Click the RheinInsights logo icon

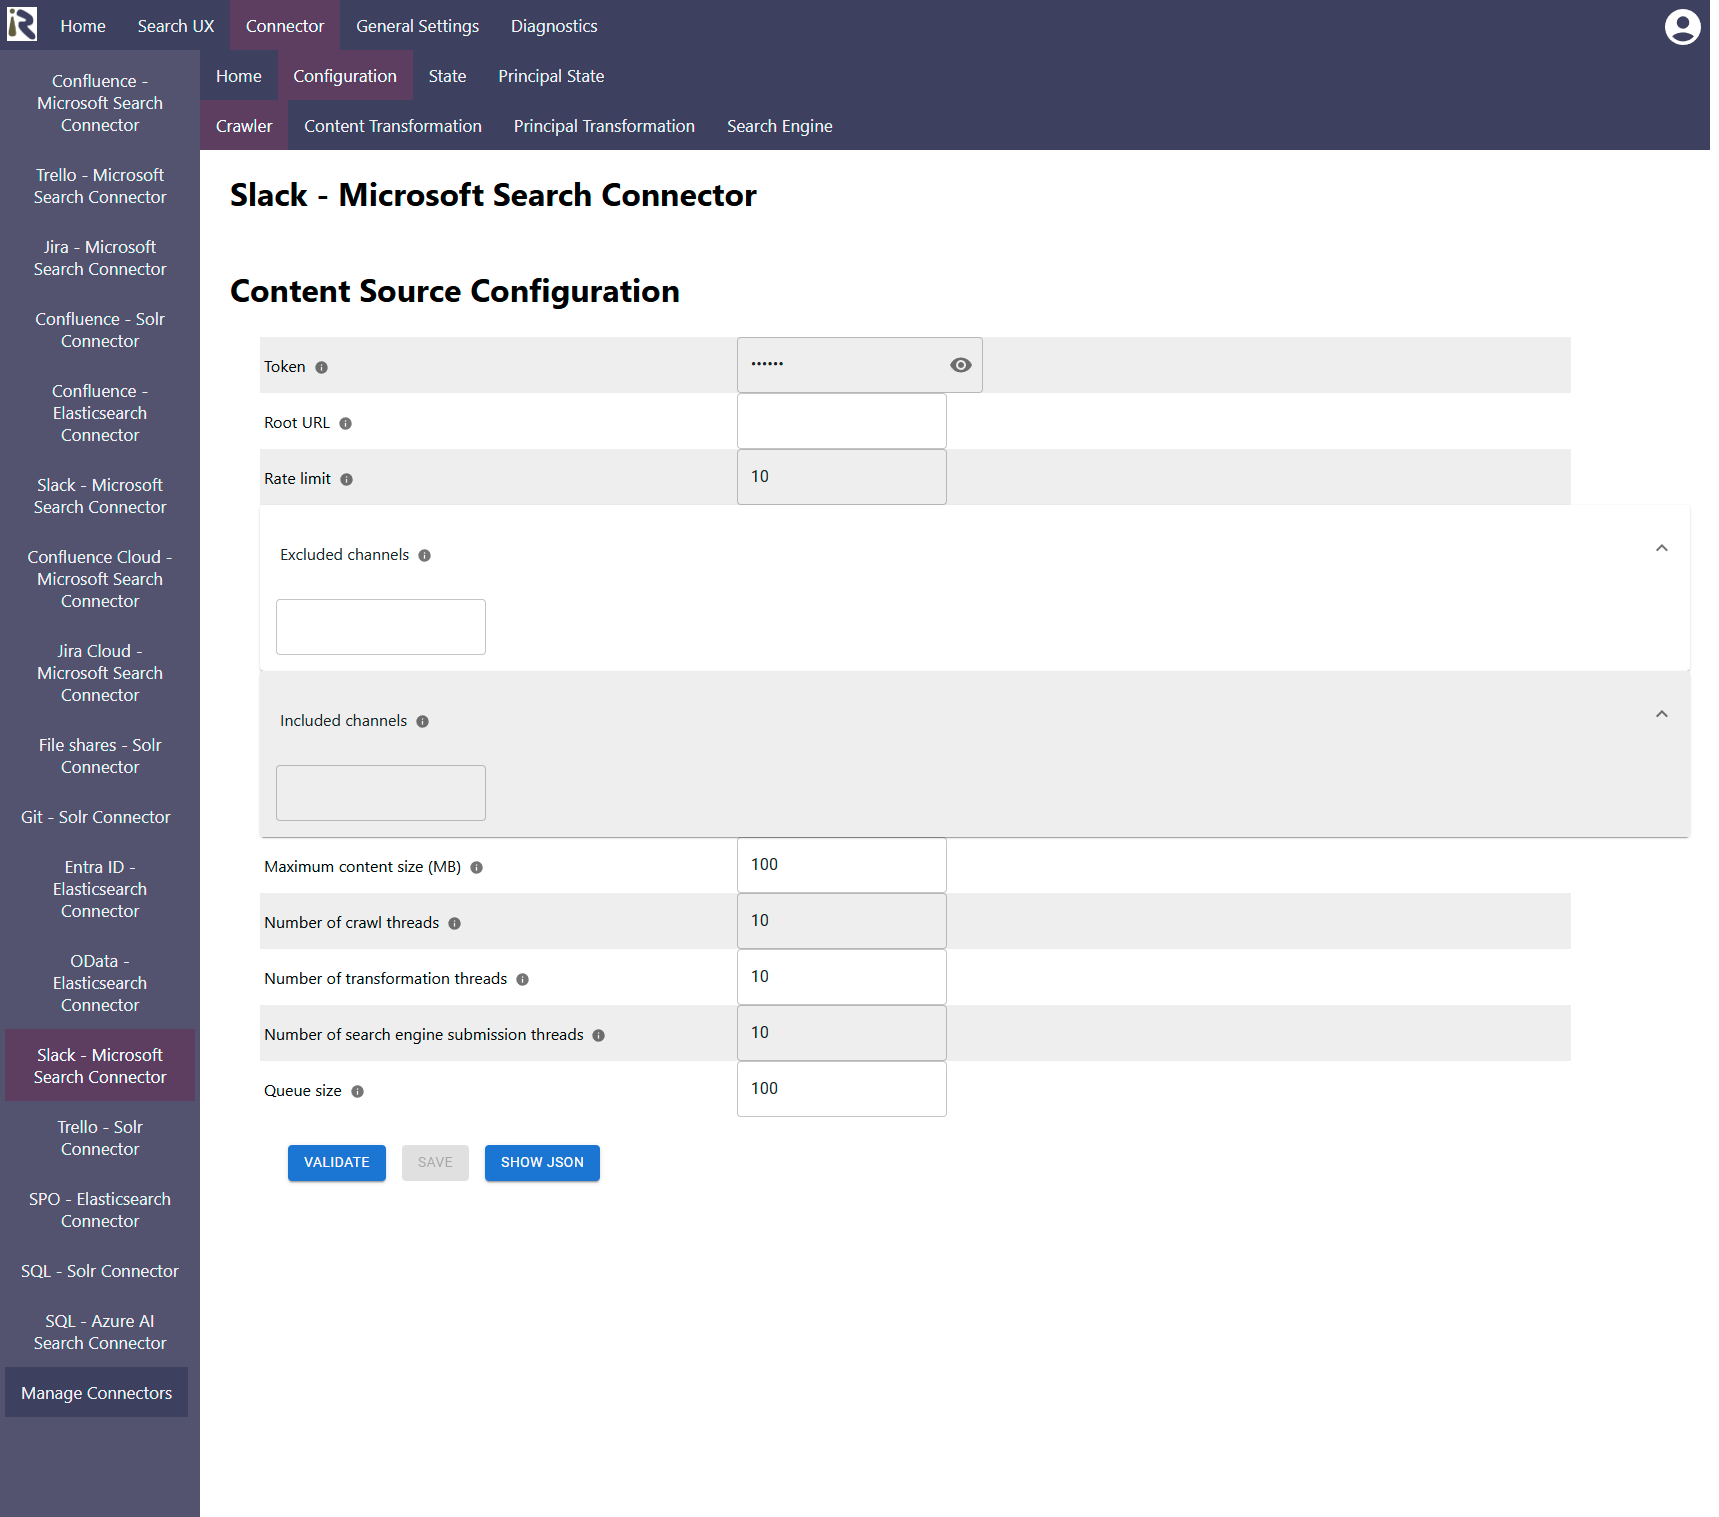coord(22,24)
